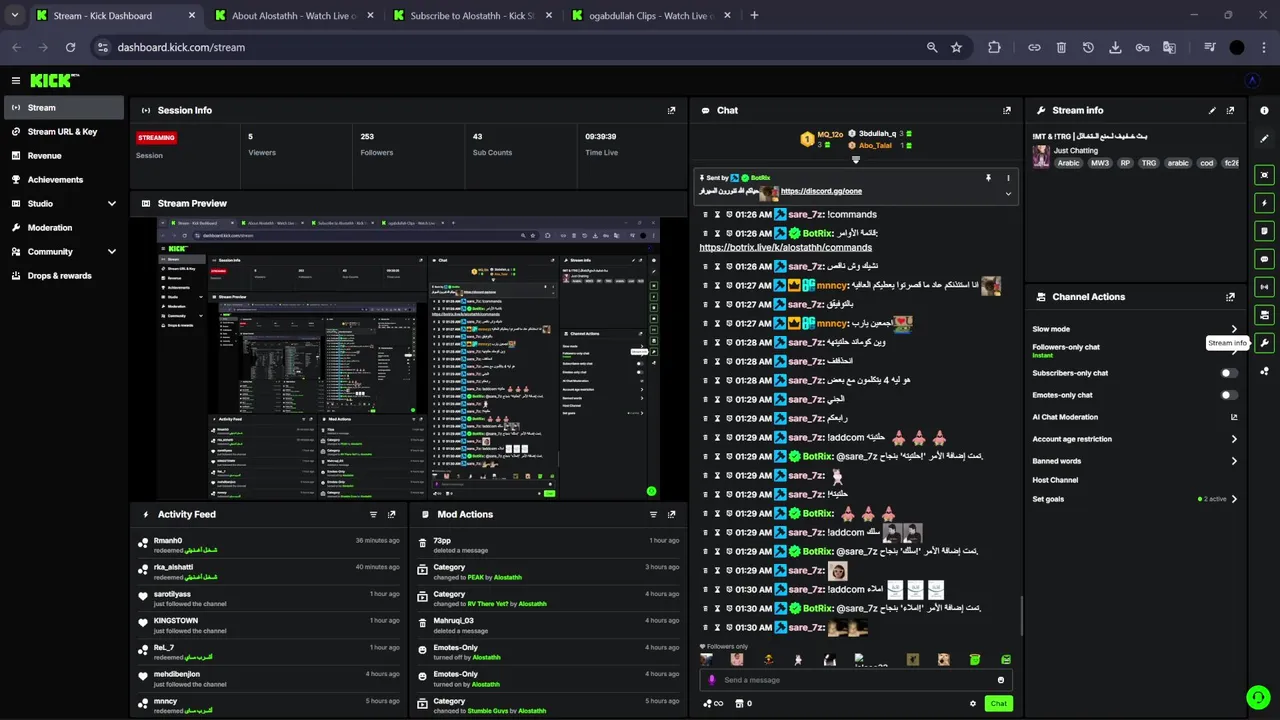1280x720 pixels.
Task: Toggle the broadcast signal widget in sidebar
Action: click(1264, 287)
